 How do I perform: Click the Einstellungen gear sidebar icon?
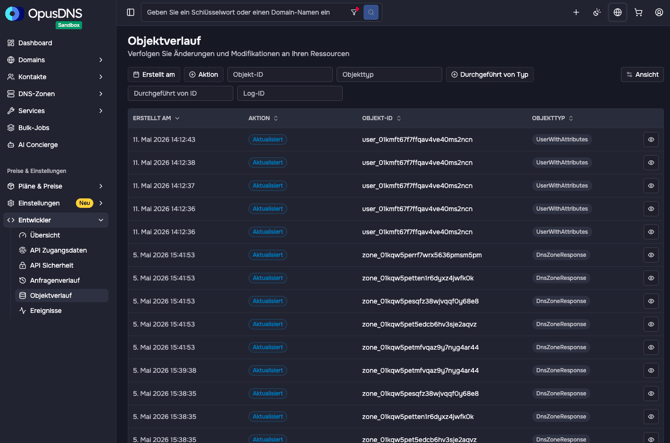pyautogui.click(x=11, y=203)
